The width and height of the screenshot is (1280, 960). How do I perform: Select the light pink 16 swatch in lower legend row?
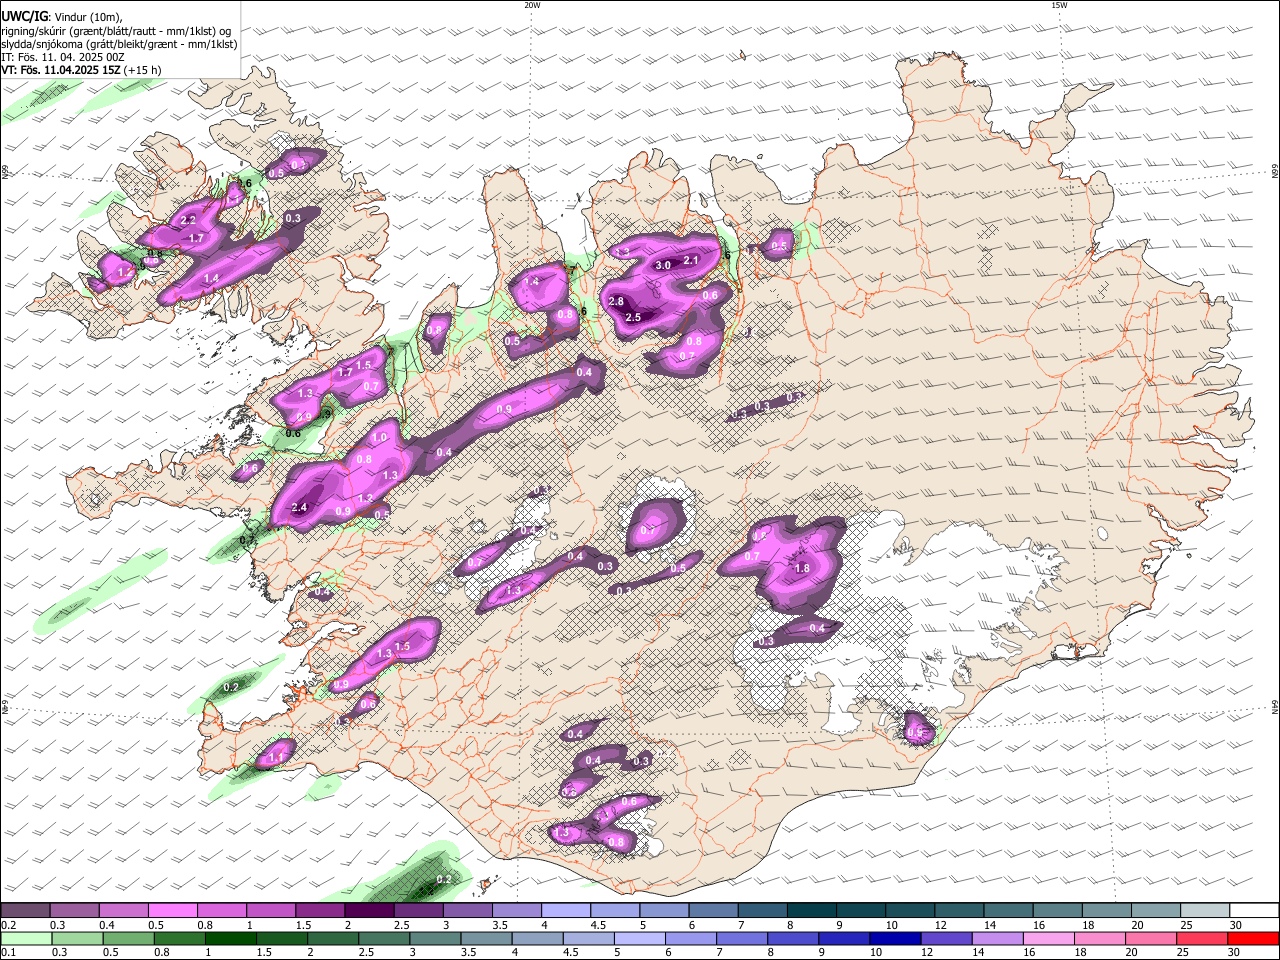tap(1050, 939)
